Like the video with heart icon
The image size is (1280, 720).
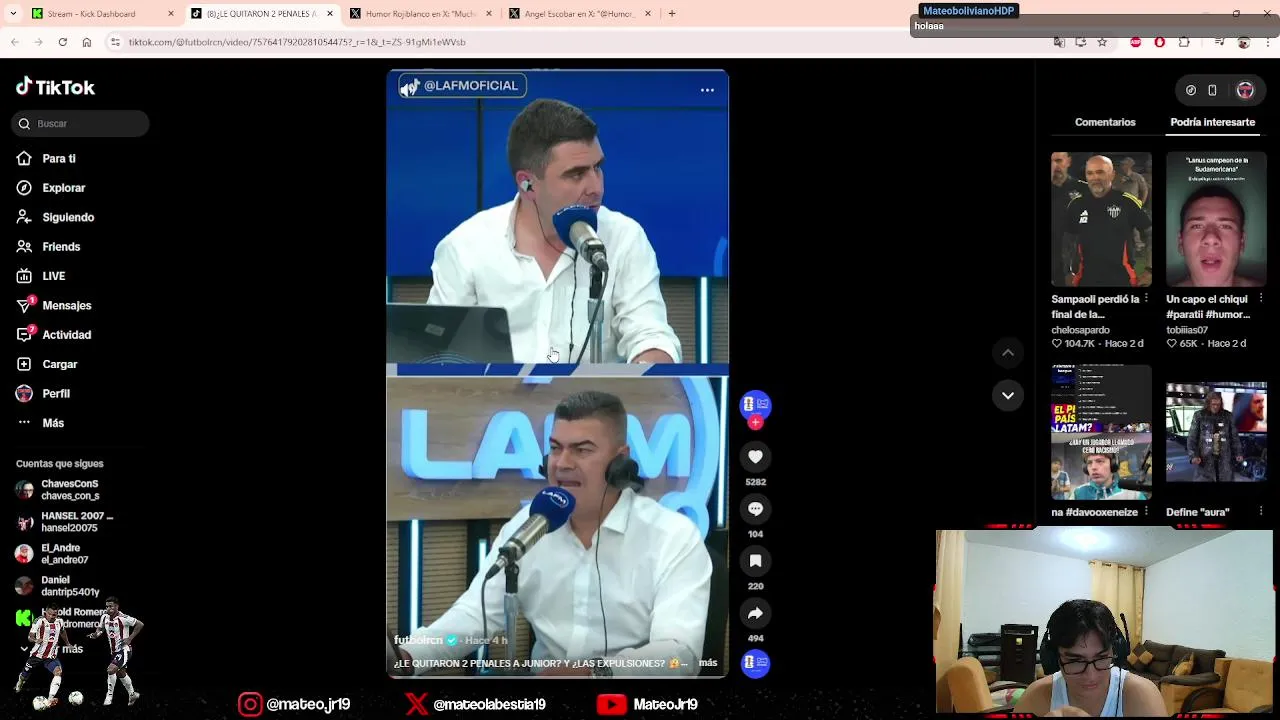click(x=755, y=457)
